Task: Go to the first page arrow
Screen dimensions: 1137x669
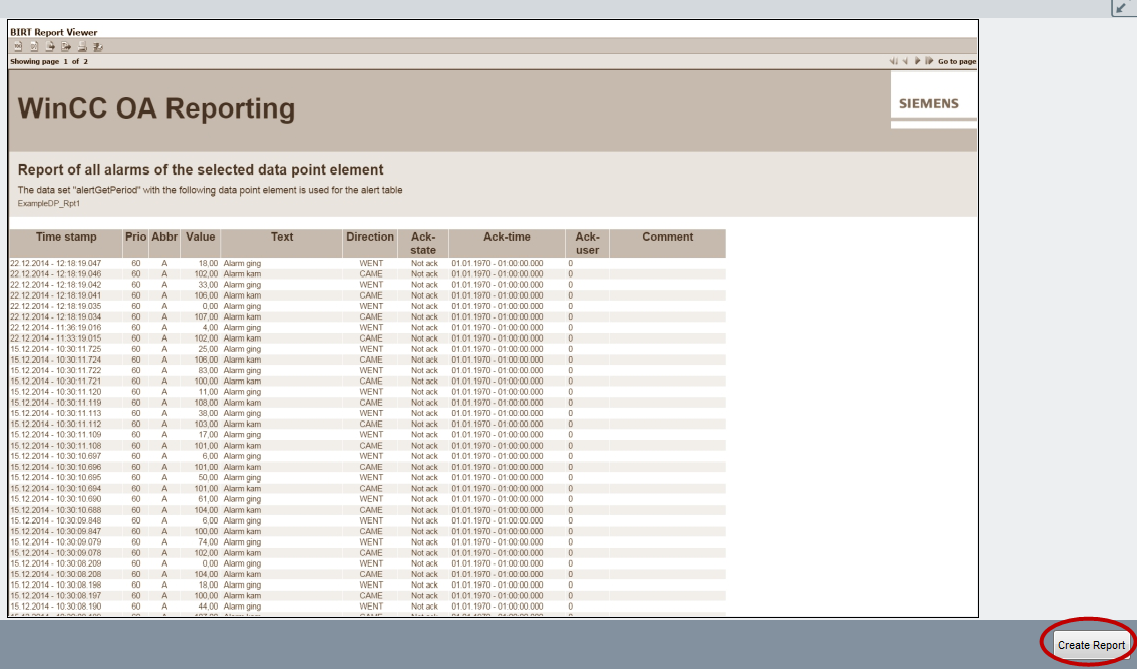Action: pyautogui.click(x=893, y=61)
